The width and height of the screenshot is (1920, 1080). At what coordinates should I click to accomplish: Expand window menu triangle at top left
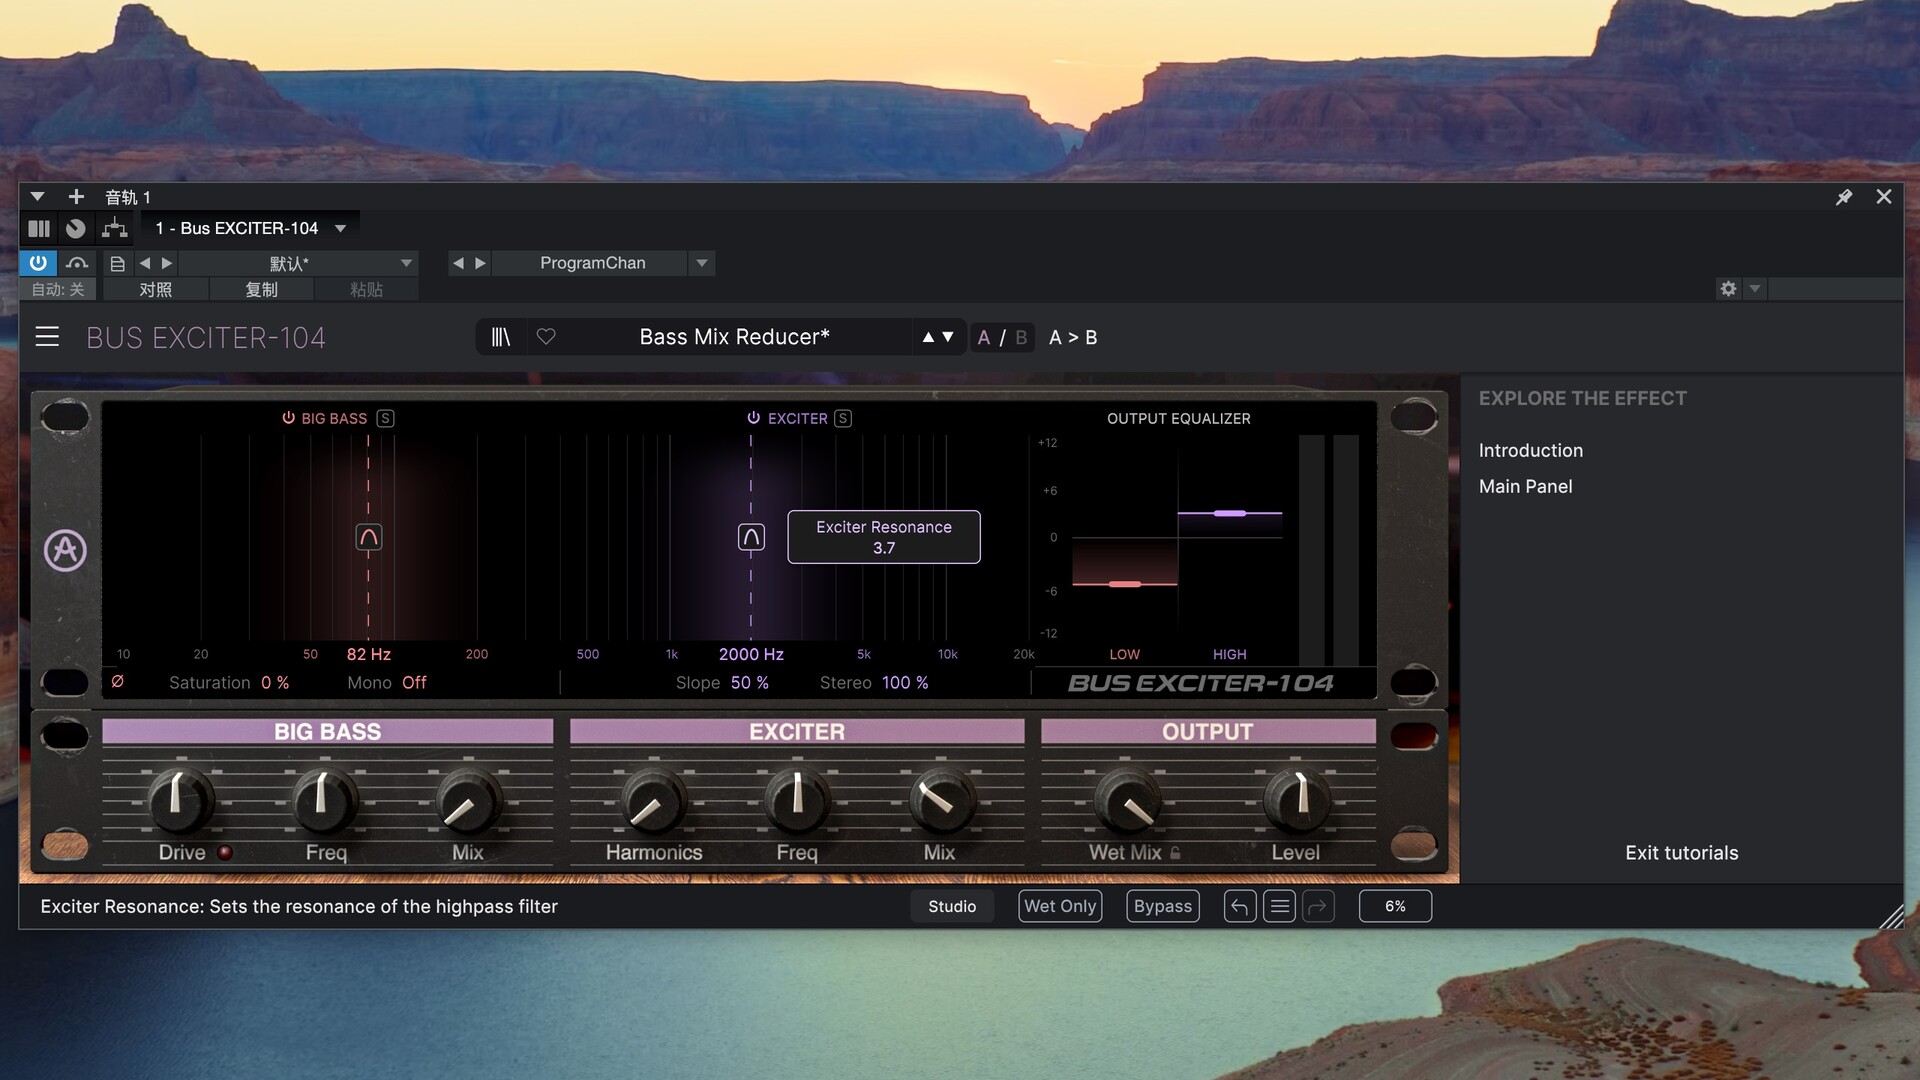[37, 197]
